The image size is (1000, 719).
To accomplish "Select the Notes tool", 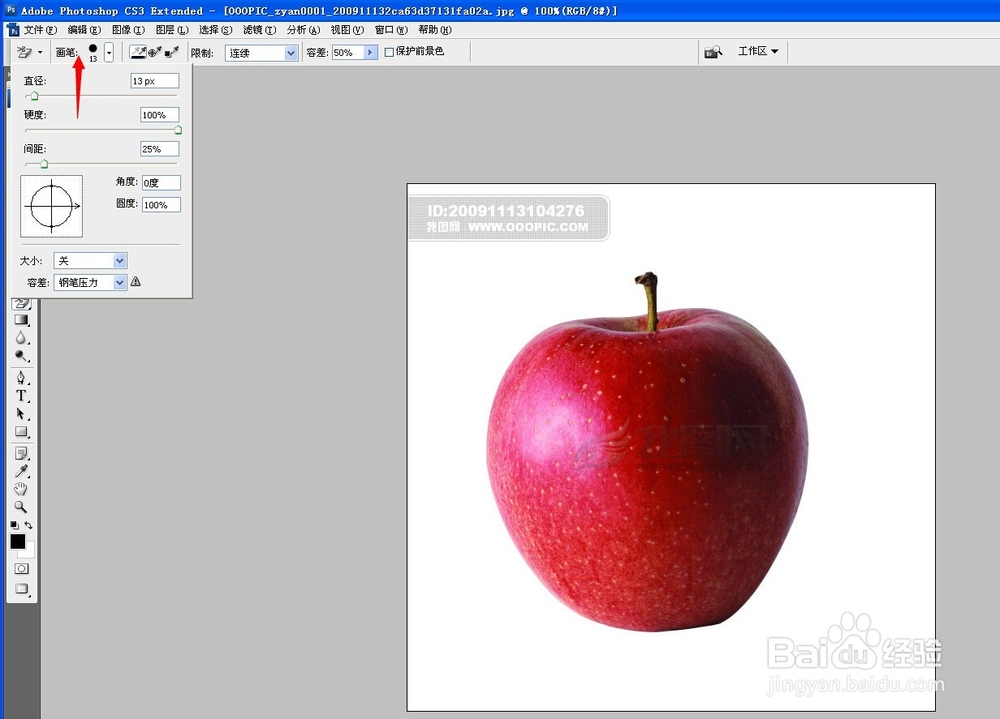I will (x=21, y=453).
